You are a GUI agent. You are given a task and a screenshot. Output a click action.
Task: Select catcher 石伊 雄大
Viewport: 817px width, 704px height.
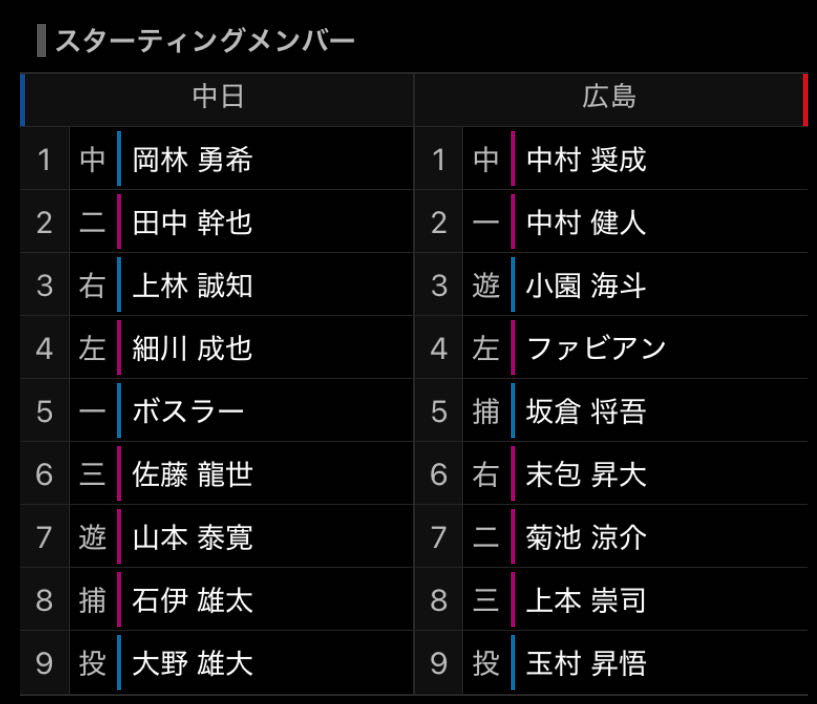click(192, 600)
